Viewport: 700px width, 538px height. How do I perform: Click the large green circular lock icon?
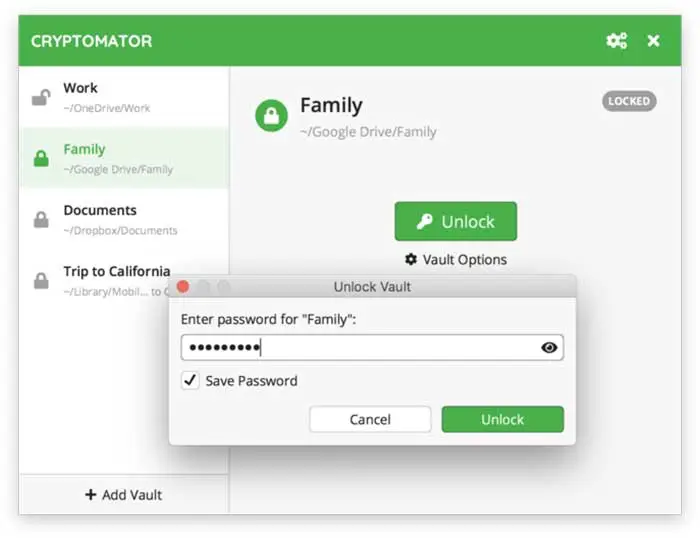point(271,115)
